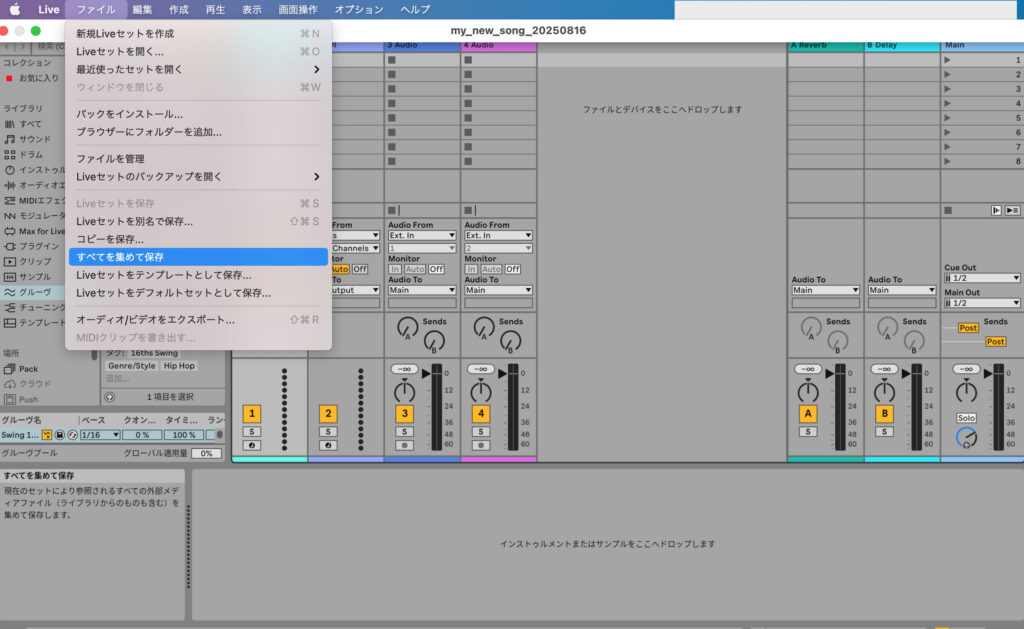Solo return track A with S button
Screen dimensions: 1024x629
808,432
